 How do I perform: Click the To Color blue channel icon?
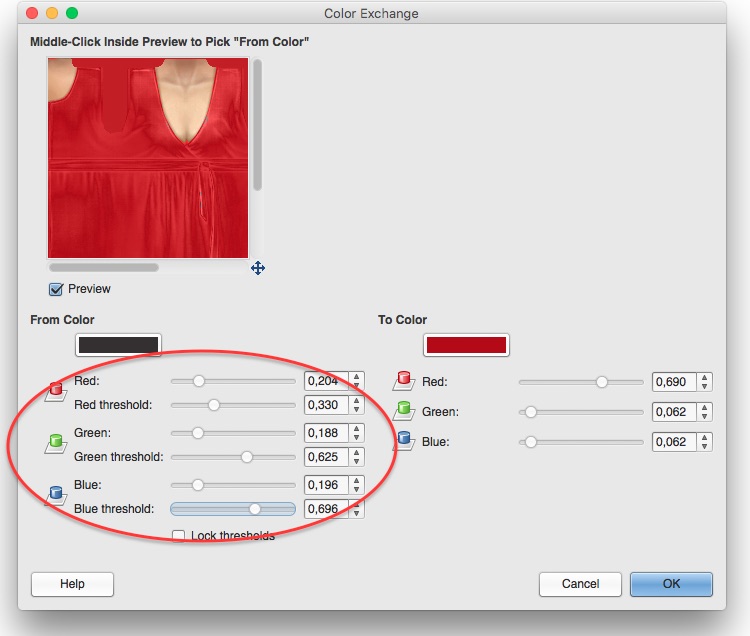pyautogui.click(x=404, y=441)
